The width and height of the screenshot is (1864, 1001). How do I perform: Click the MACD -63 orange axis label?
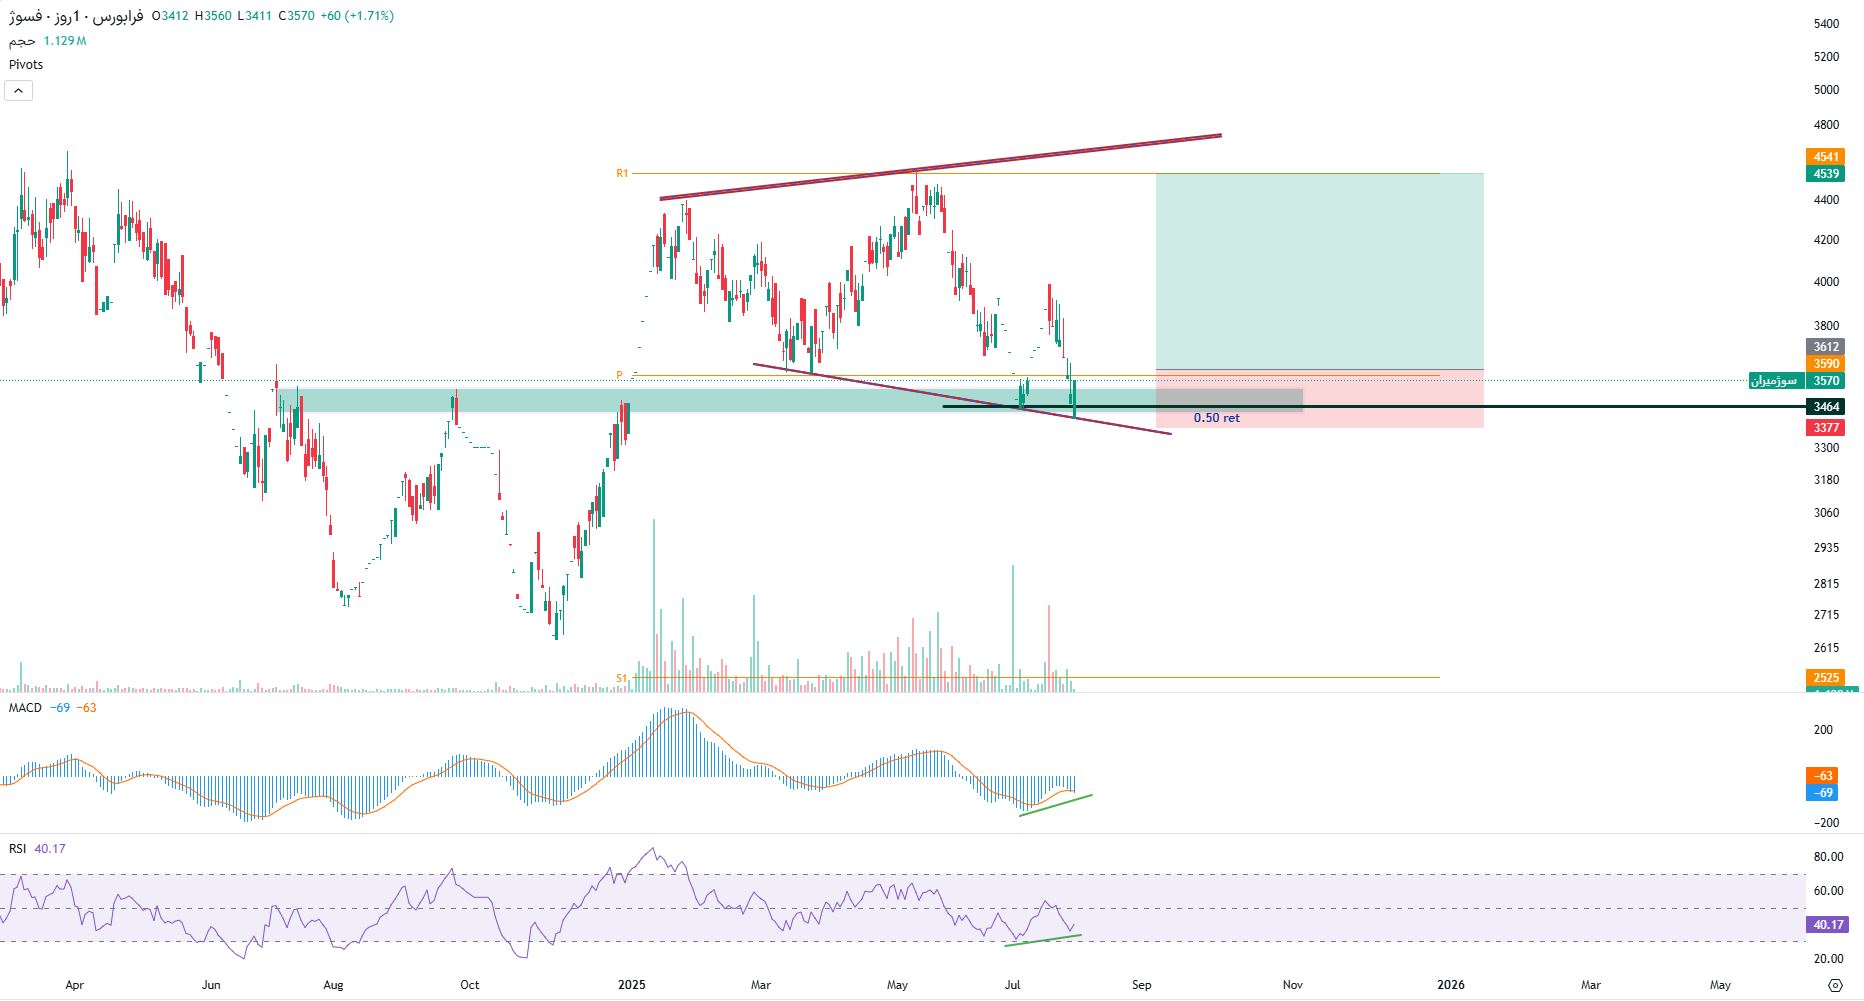1821,776
